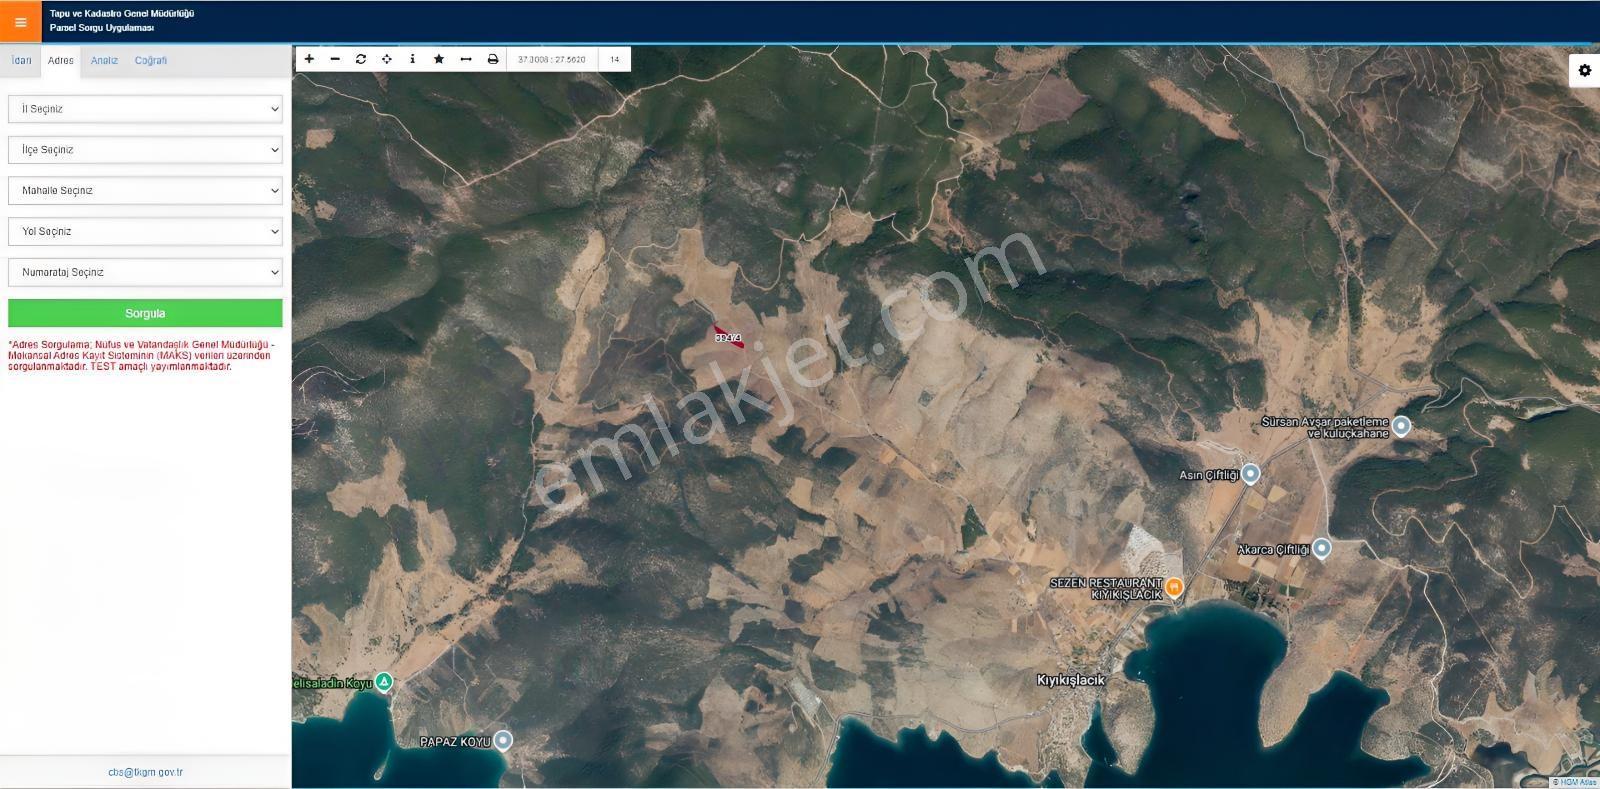The width and height of the screenshot is (1600, 789).
Task: Click the star favorites icon
Action: coord(439,59)
